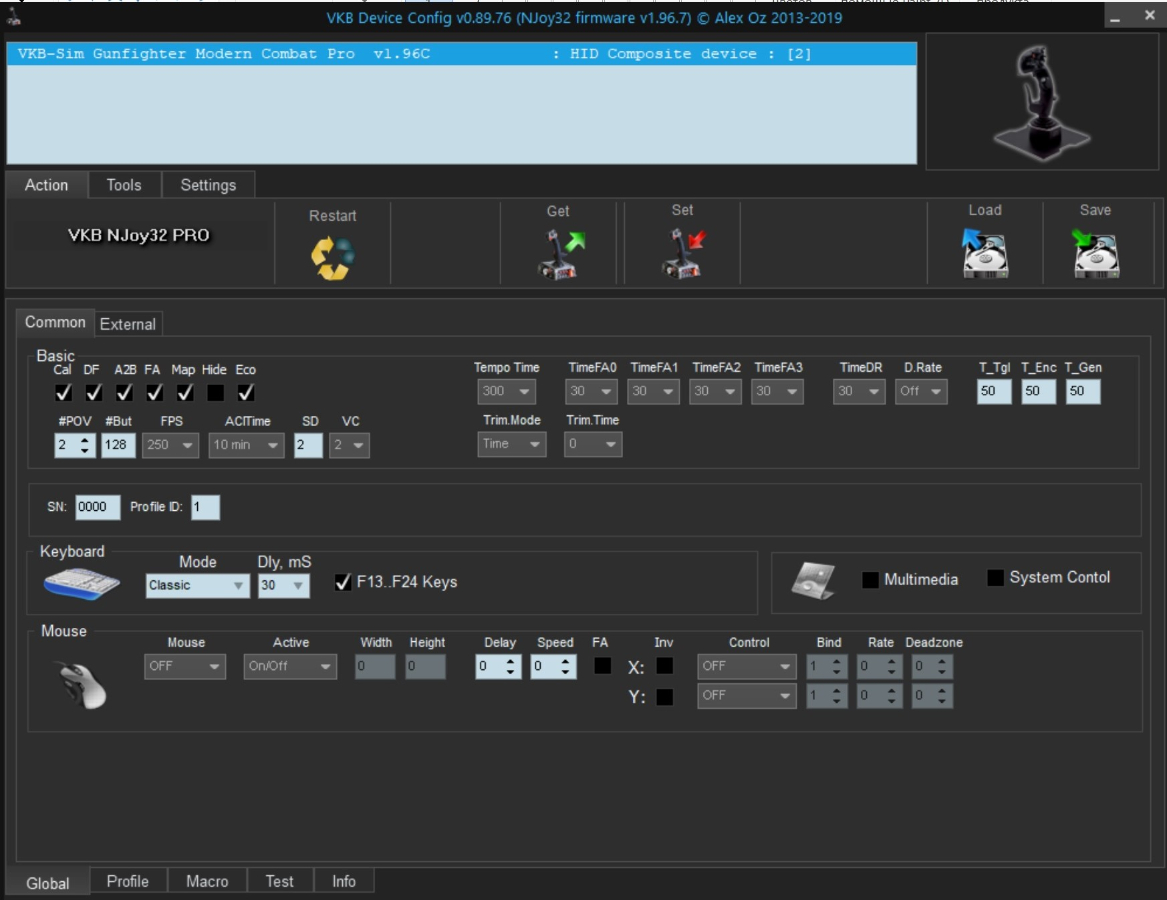Open the Active On/Off dropdown
The width and height of the screenshot is (1167, 900).
point(290,666)
